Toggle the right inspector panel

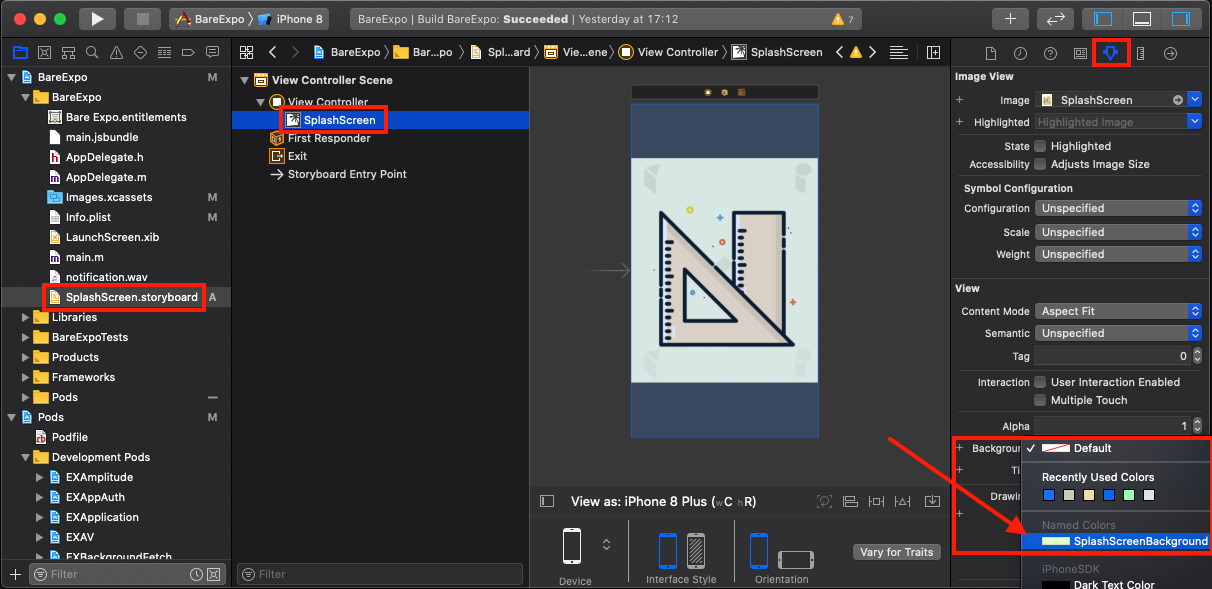coord(1179,19)
